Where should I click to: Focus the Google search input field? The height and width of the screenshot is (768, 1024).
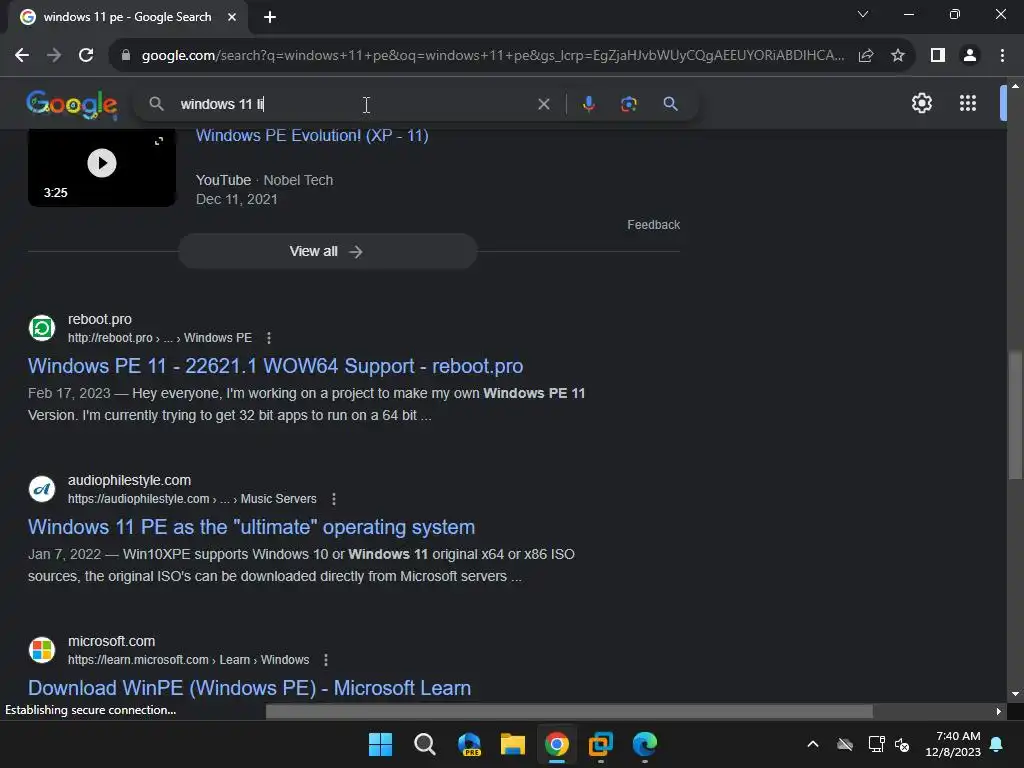pyautogui.click(x=353, y=104)
